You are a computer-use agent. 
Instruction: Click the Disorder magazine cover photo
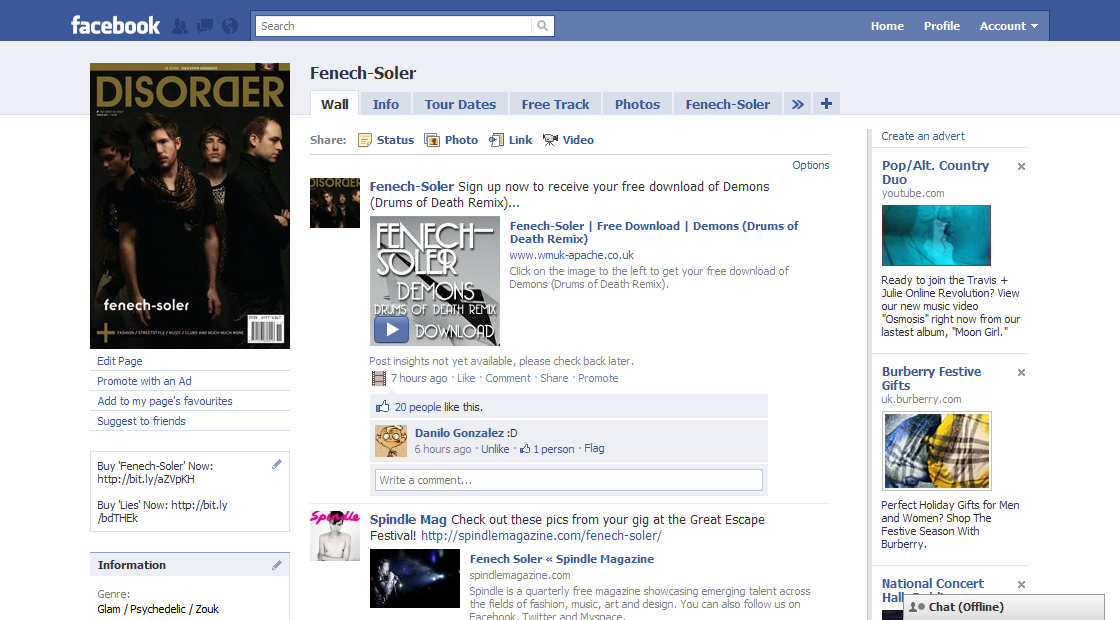point(190,206)
